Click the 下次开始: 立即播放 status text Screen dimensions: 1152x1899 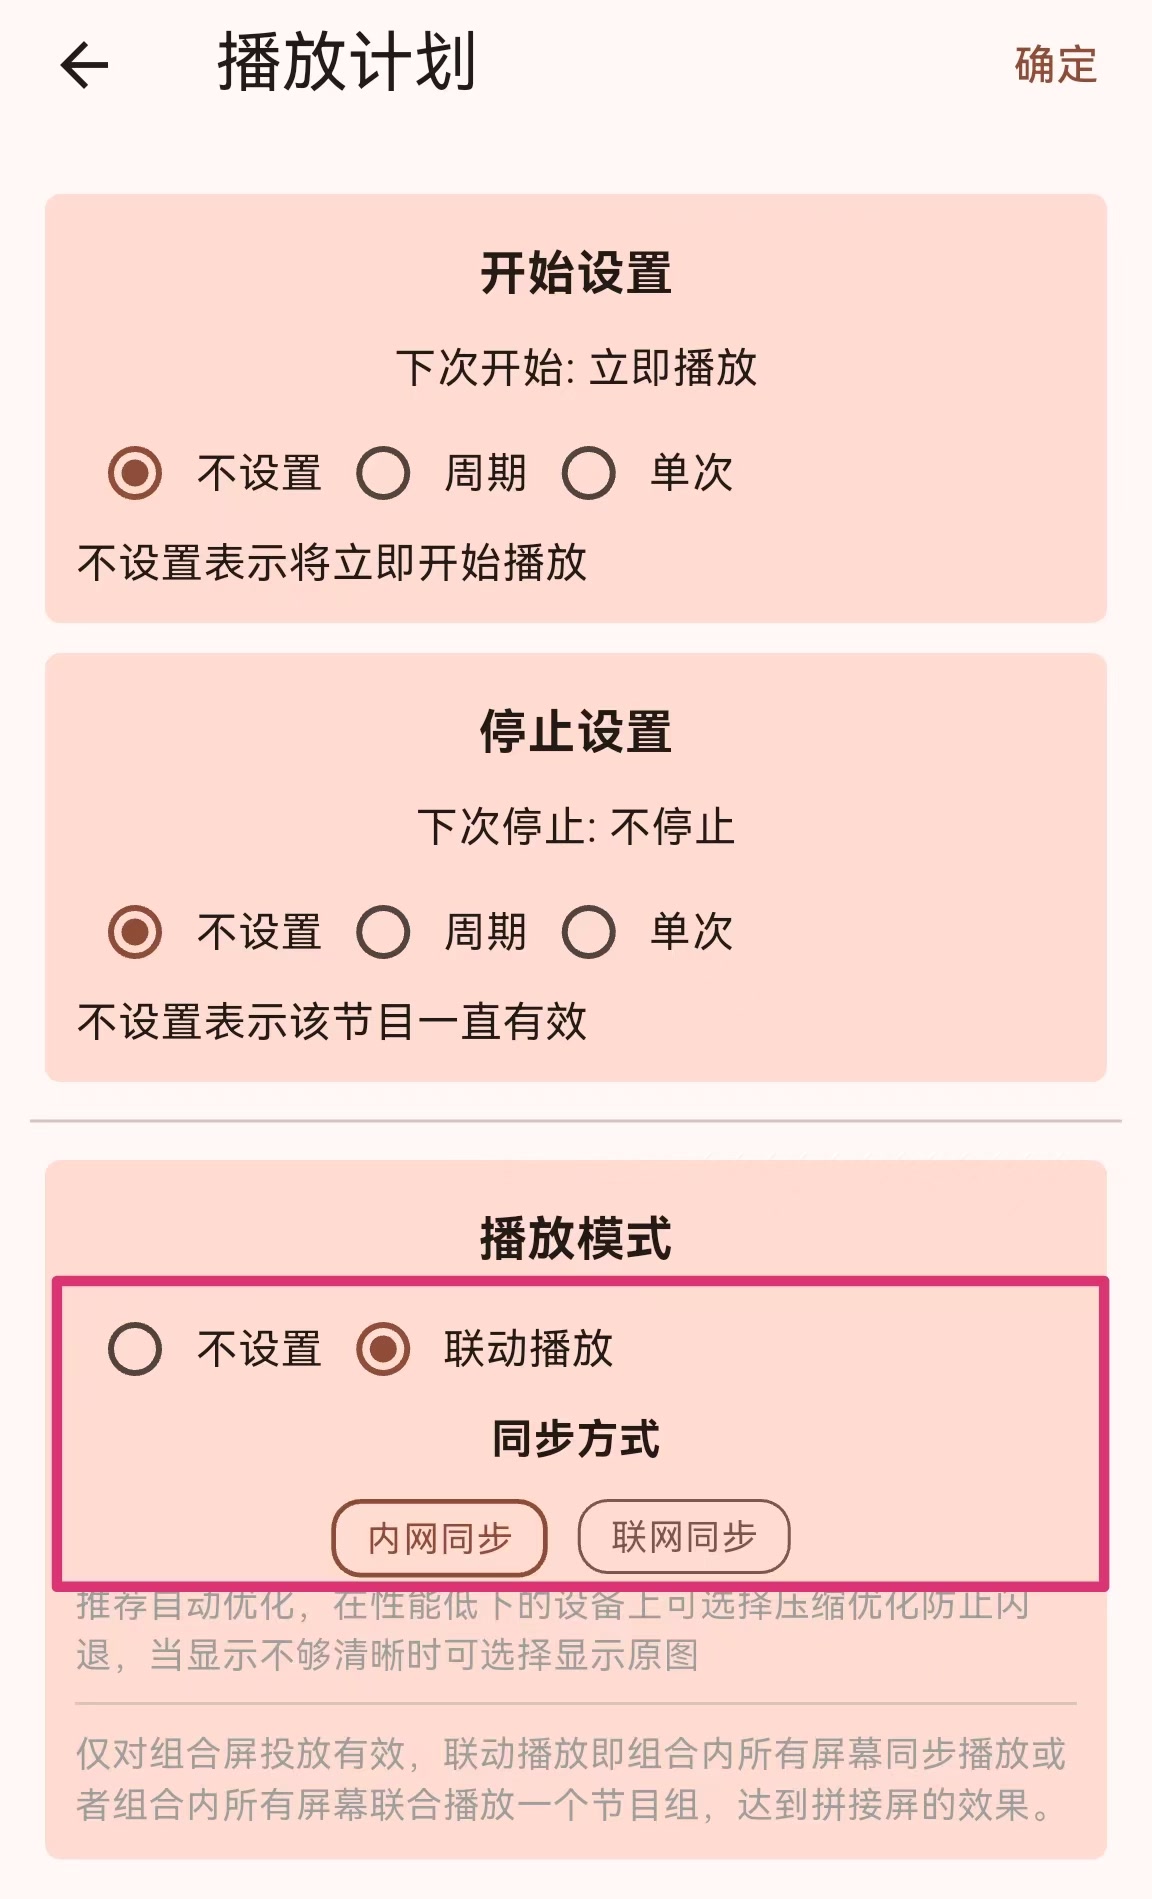click(x=576, y=368)
